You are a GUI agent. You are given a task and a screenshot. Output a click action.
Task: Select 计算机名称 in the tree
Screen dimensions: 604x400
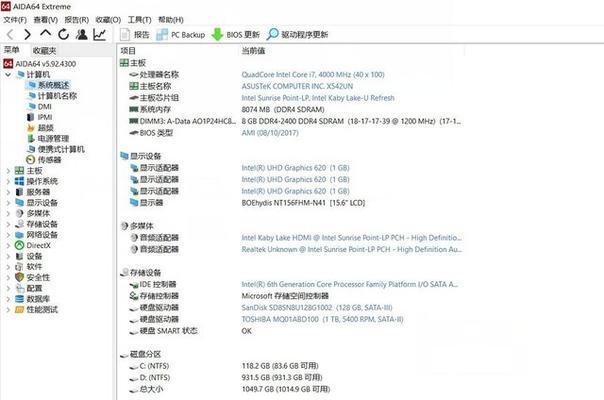click(x=53, y=96)
